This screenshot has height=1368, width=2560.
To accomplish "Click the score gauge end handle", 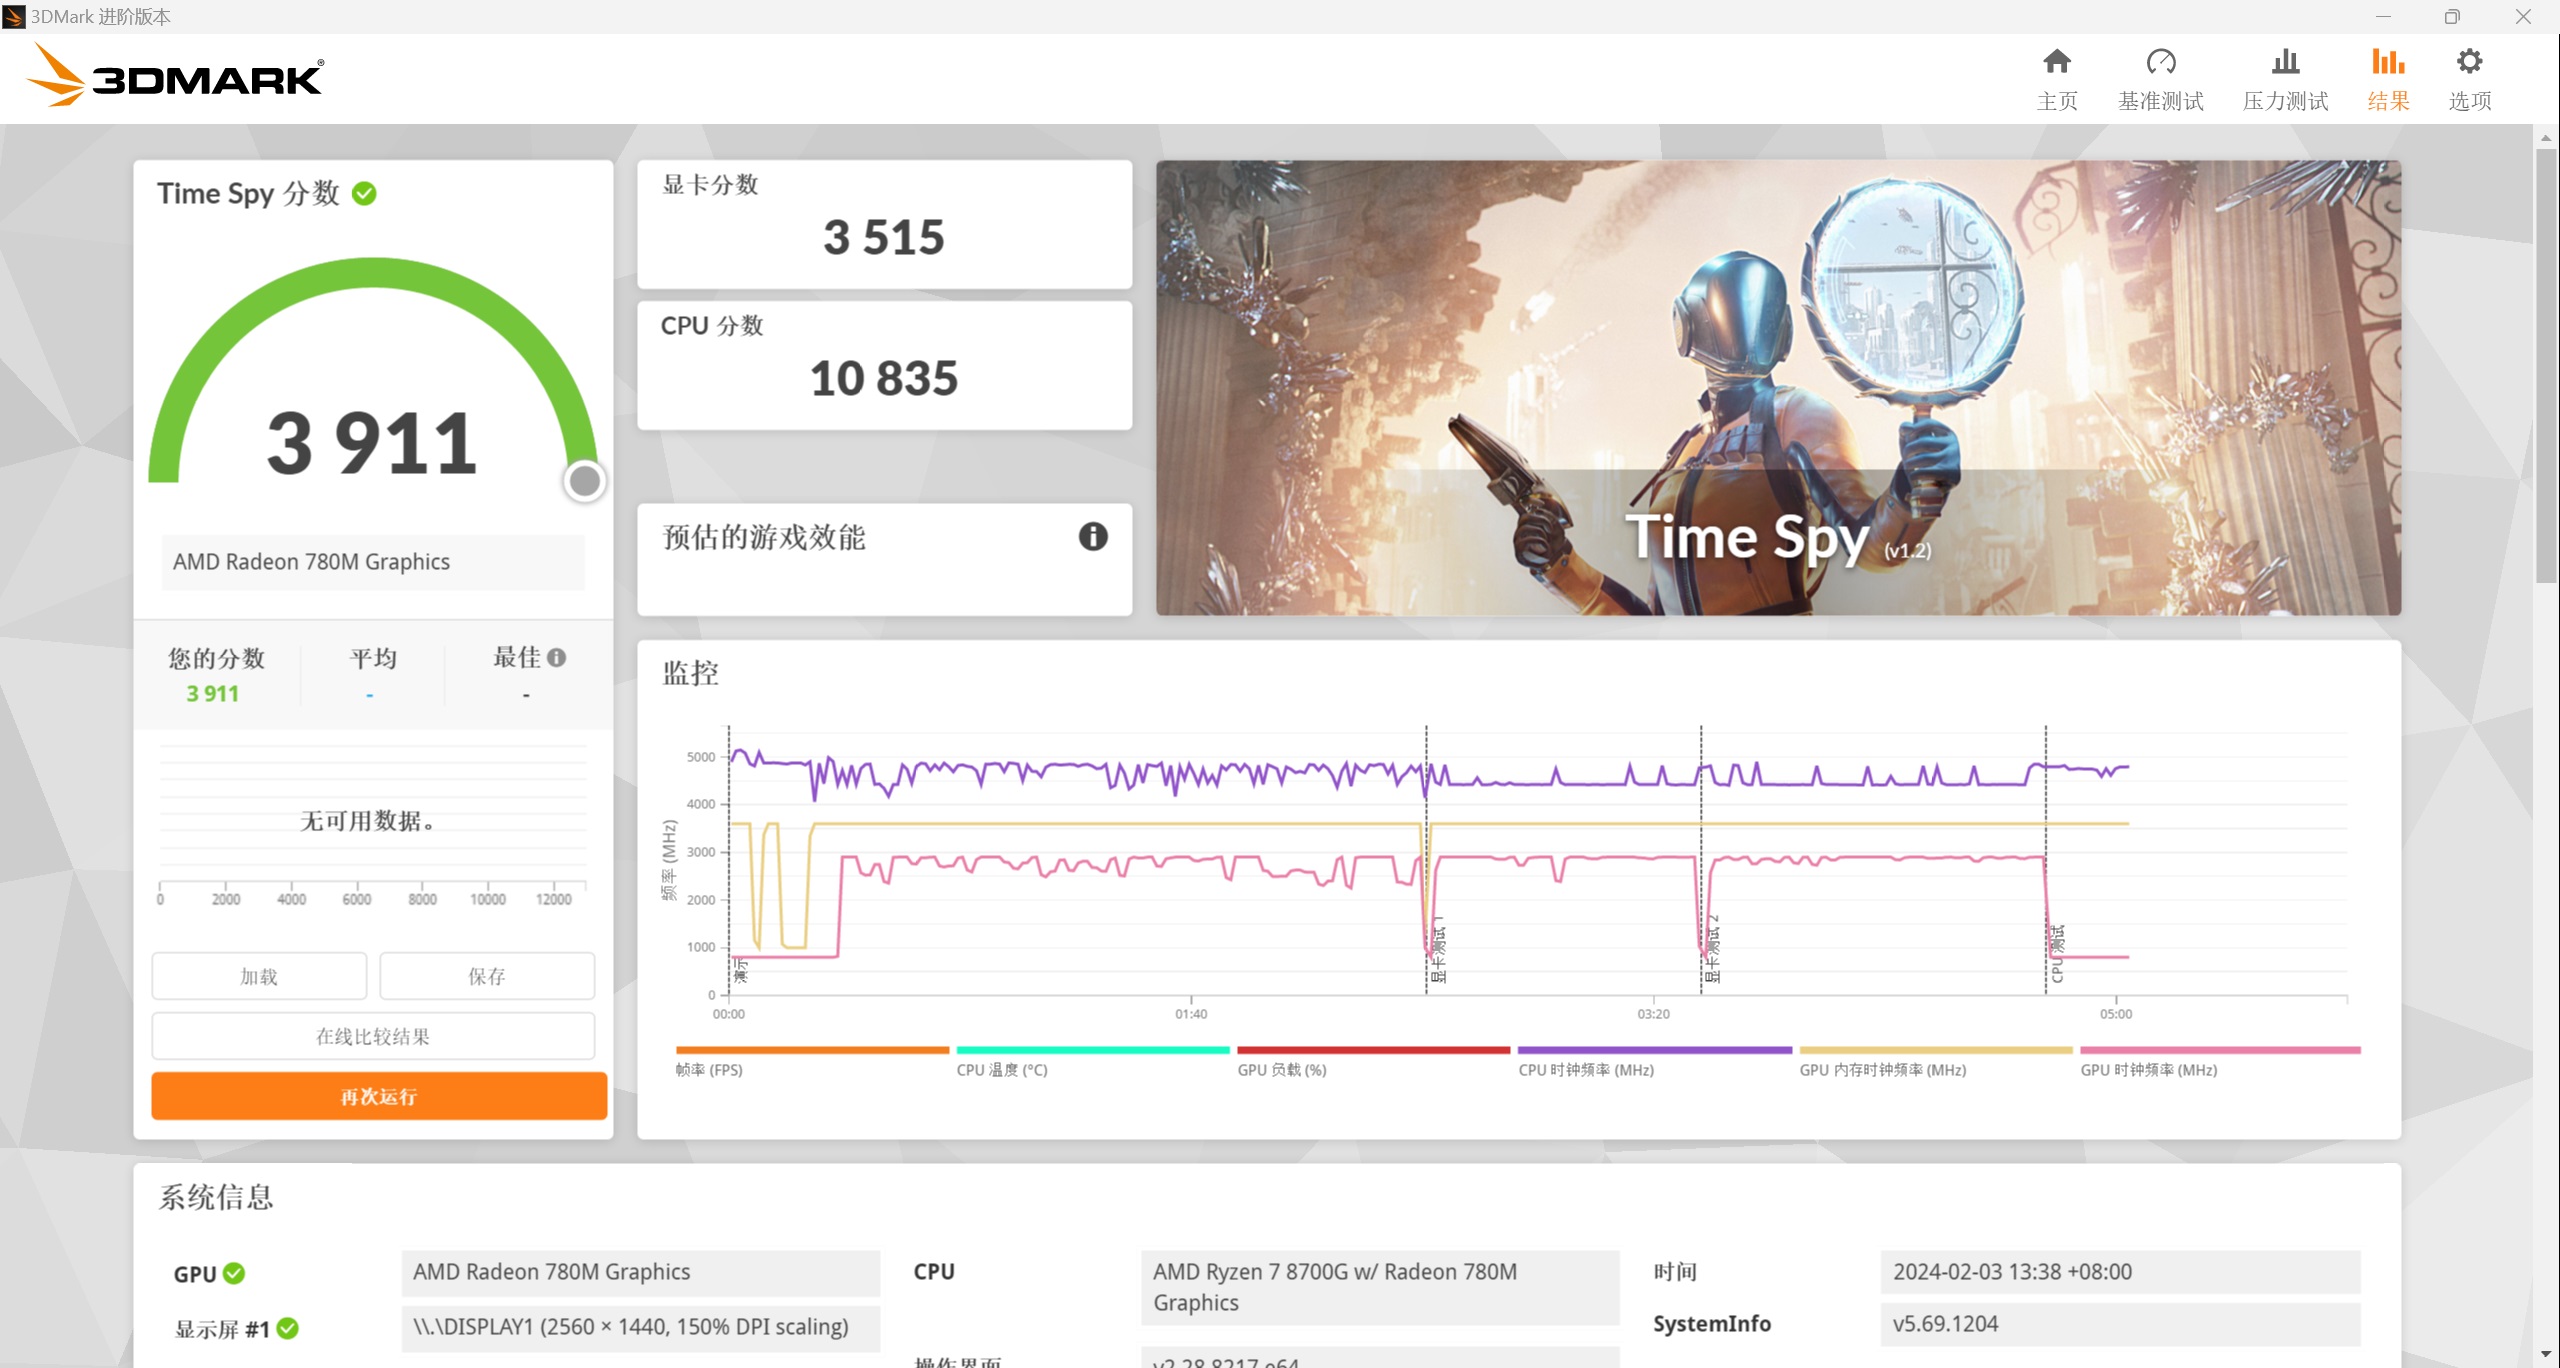I will click(585, 481).
